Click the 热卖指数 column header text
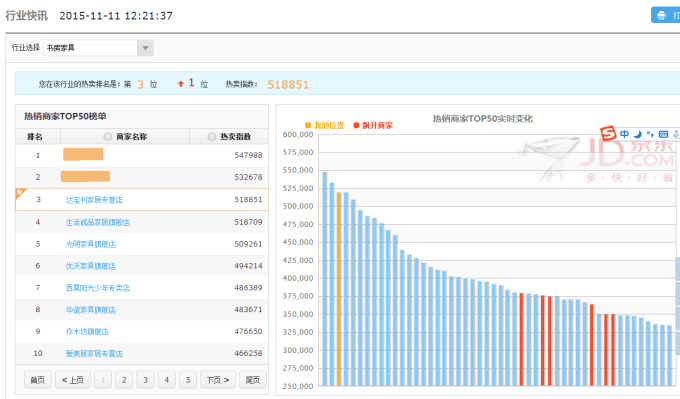Viewport: 680px width, 399px height. tap(235, 137)
